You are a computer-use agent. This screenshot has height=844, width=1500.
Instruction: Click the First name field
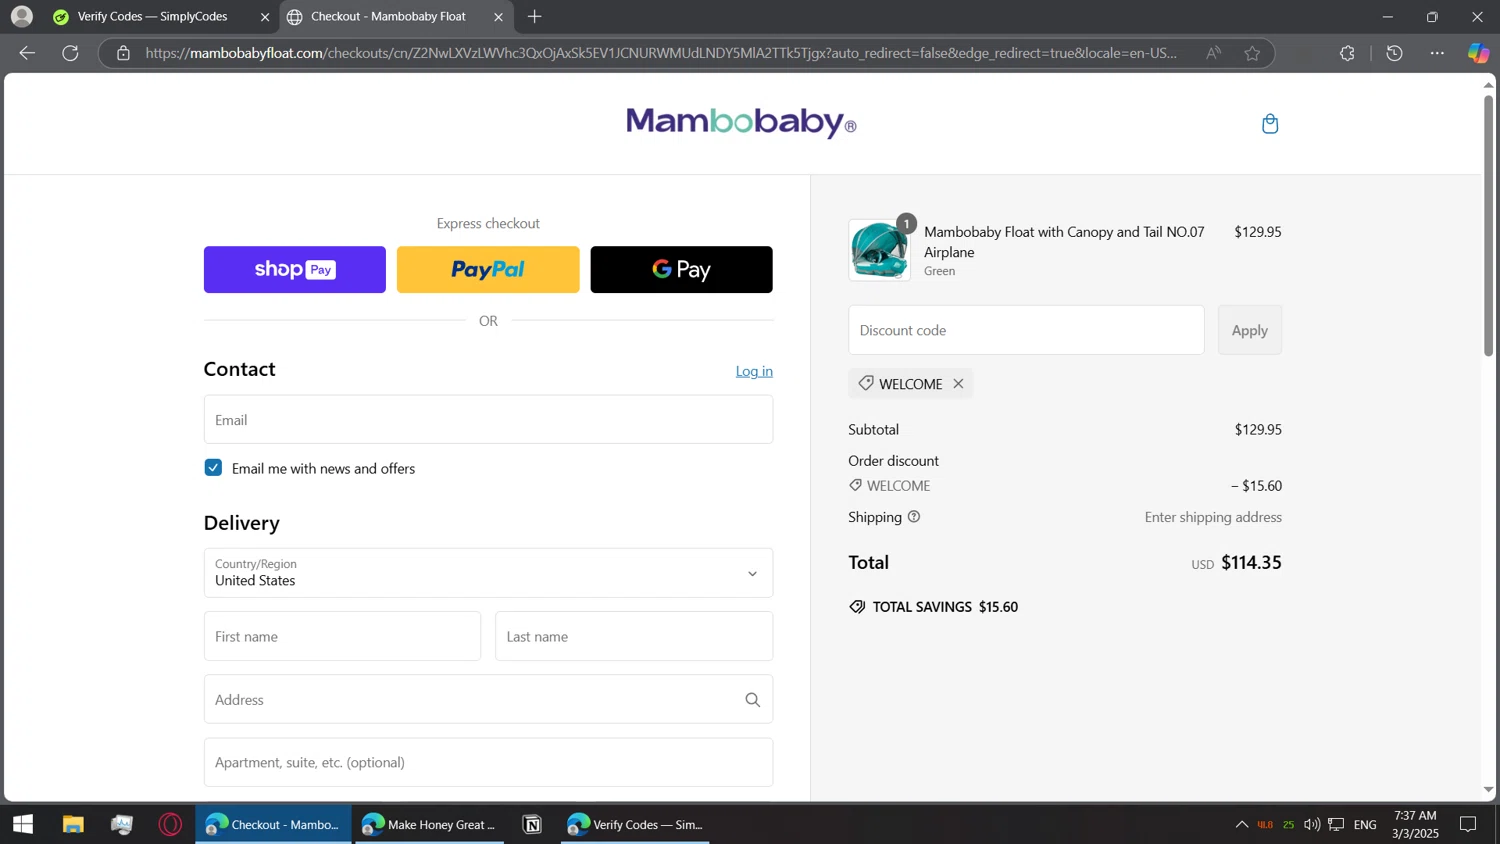pos(342,636)
